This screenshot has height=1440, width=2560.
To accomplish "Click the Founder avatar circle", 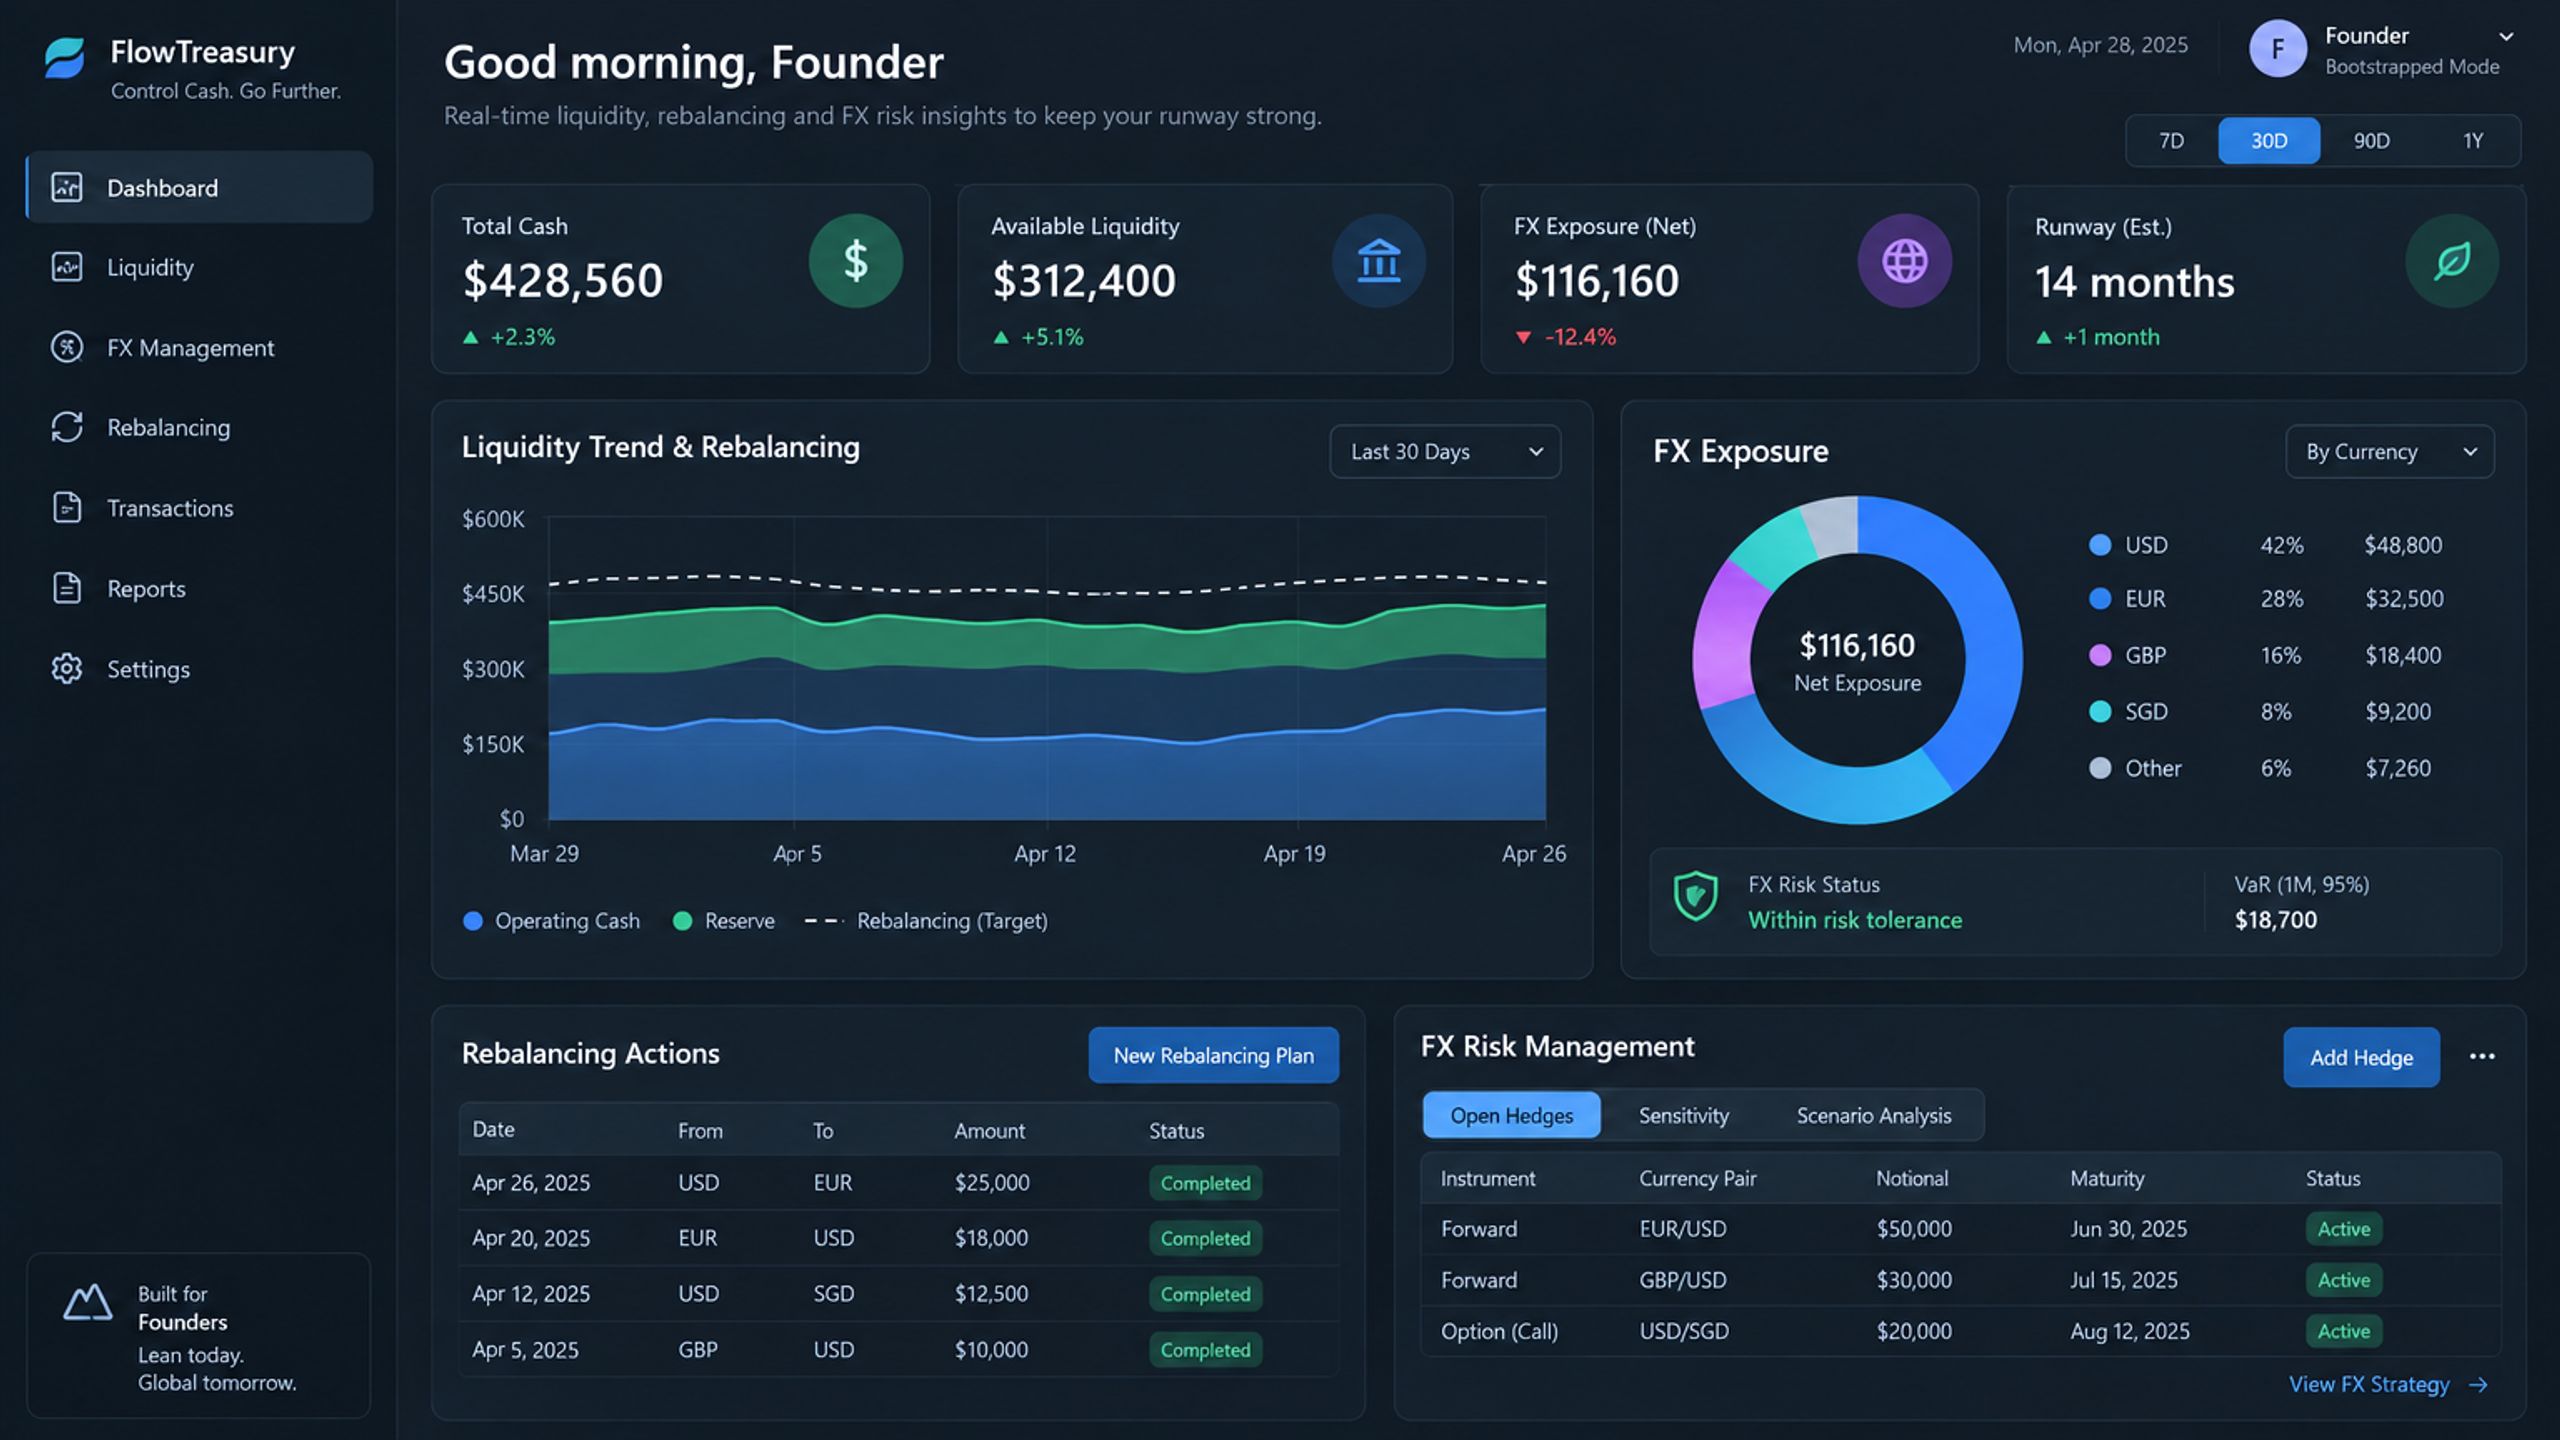I will [x=2278, y=48].
